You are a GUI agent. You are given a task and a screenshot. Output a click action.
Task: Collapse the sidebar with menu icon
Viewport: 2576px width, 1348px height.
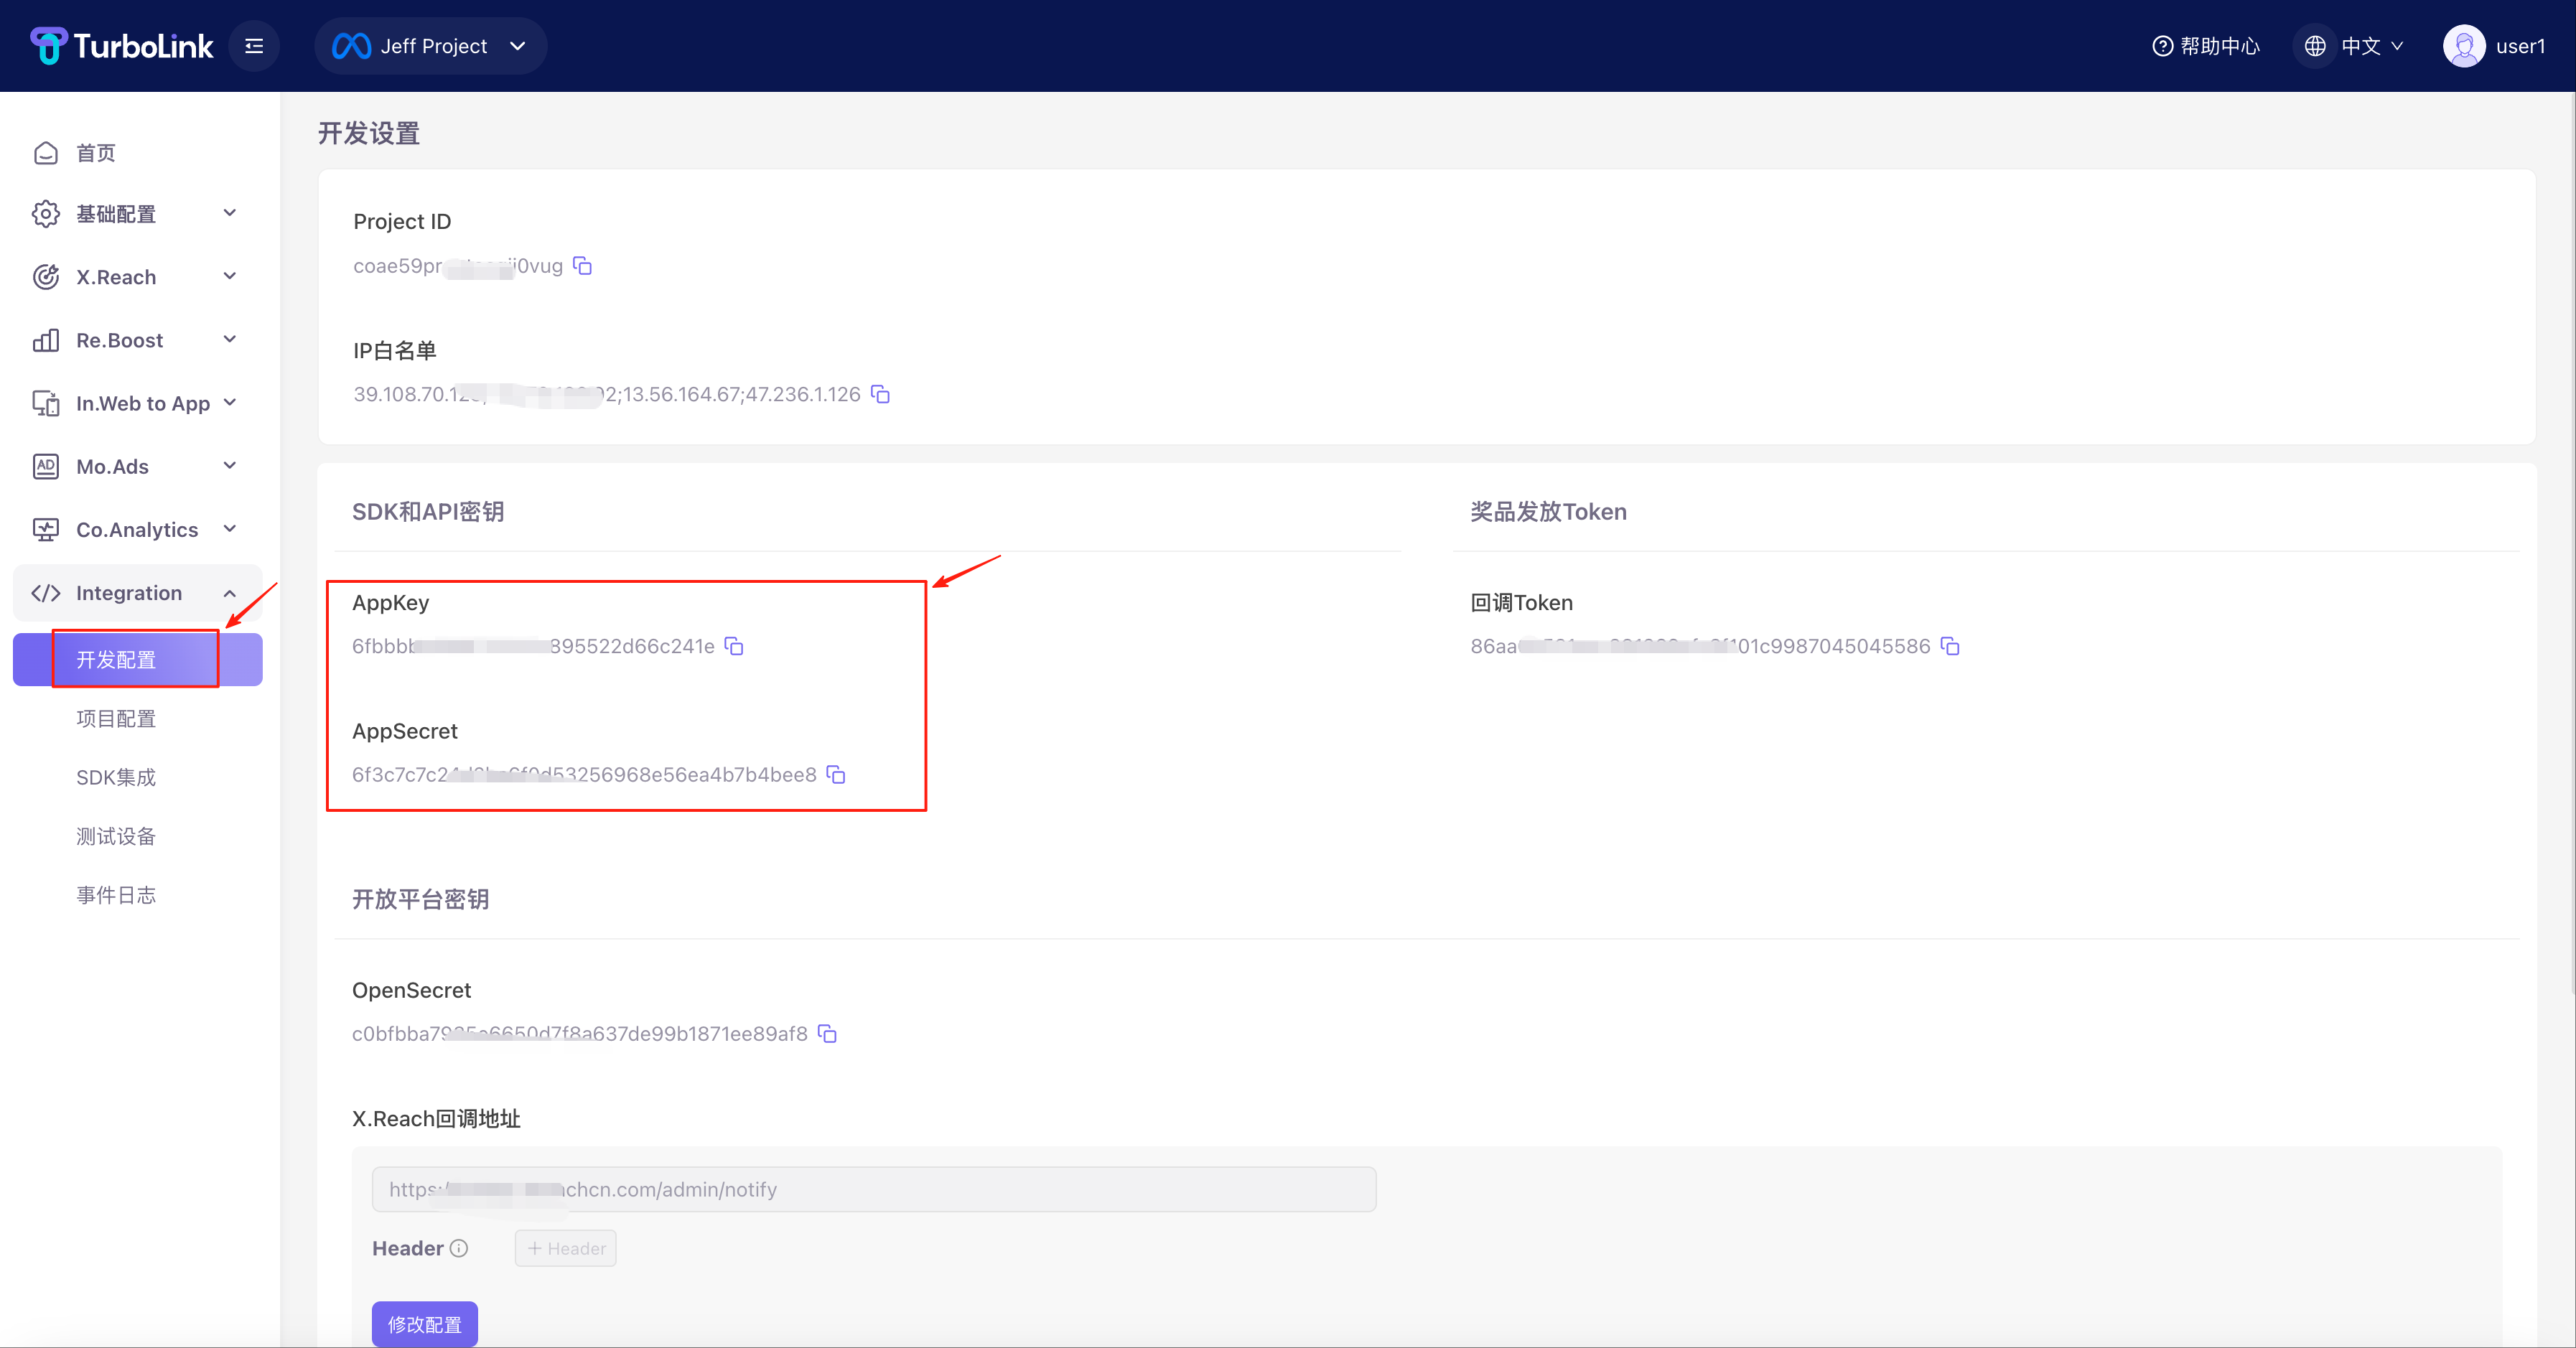tap(254, 46)
